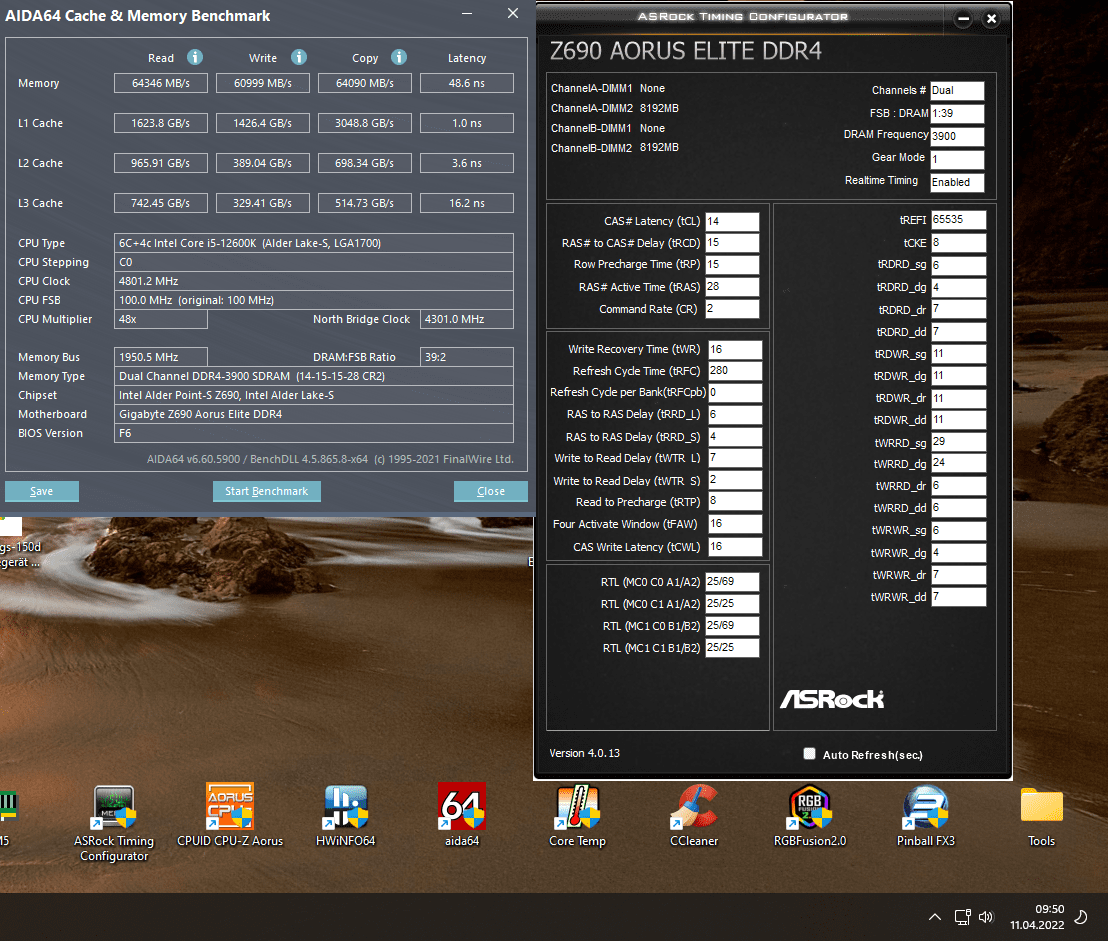
Task: Open RGBFusion2.0 desktop shortcut
Action: (810, 815)
